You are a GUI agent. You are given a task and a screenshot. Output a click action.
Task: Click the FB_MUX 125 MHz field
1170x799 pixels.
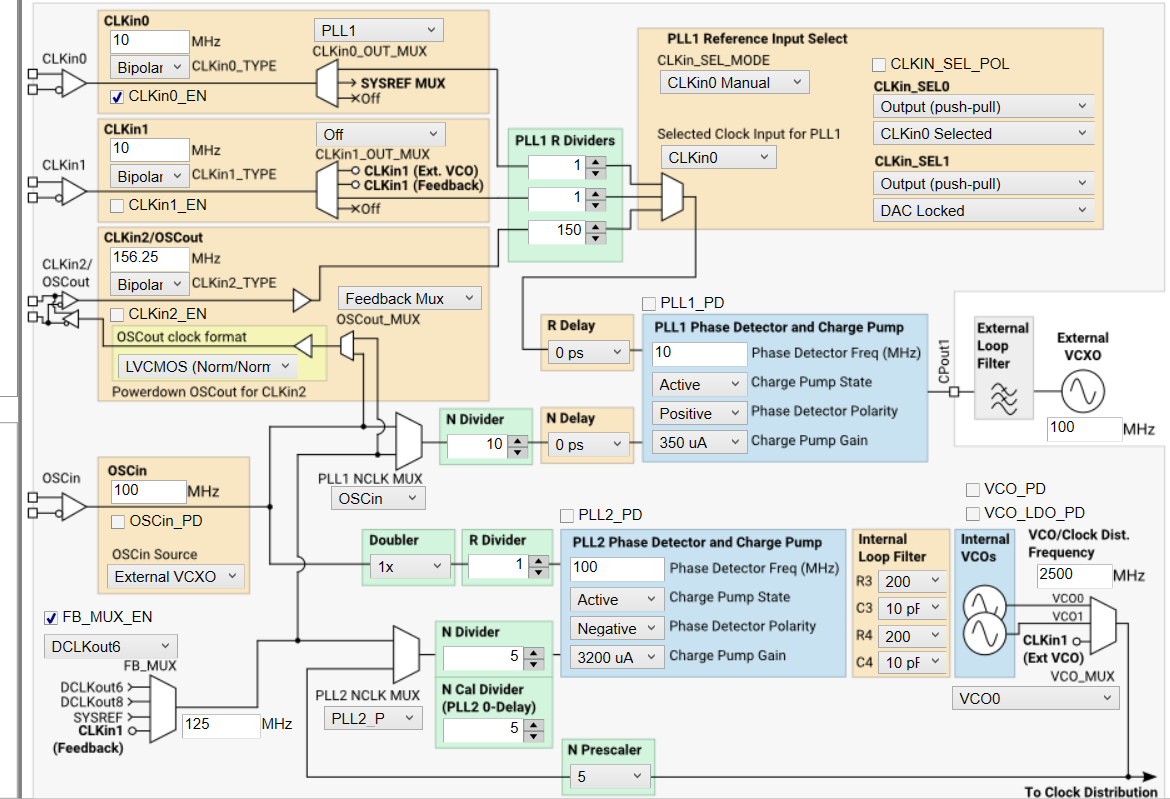pos(221,725)
